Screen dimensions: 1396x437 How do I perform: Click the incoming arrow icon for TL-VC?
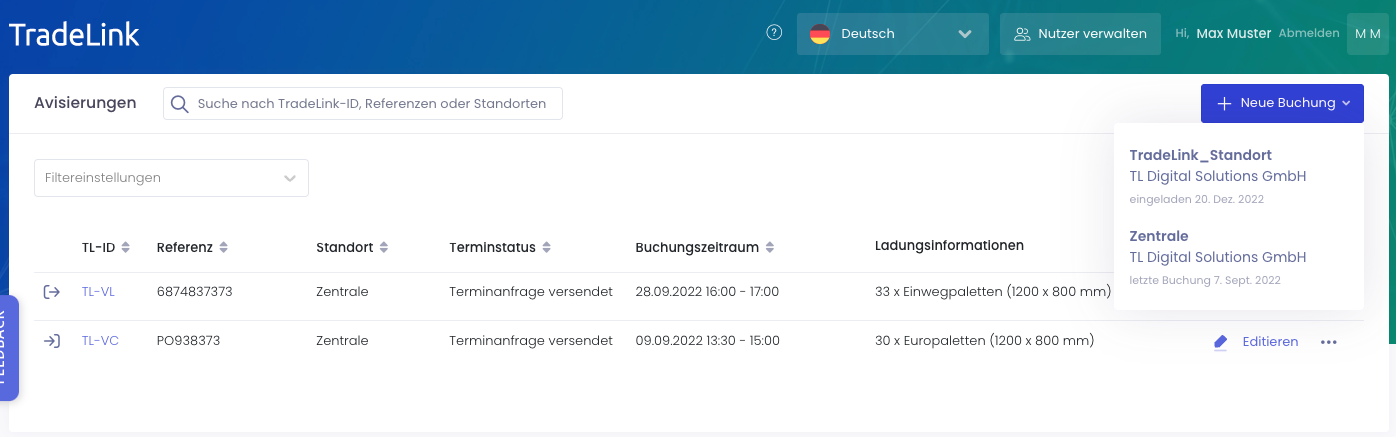52,341
